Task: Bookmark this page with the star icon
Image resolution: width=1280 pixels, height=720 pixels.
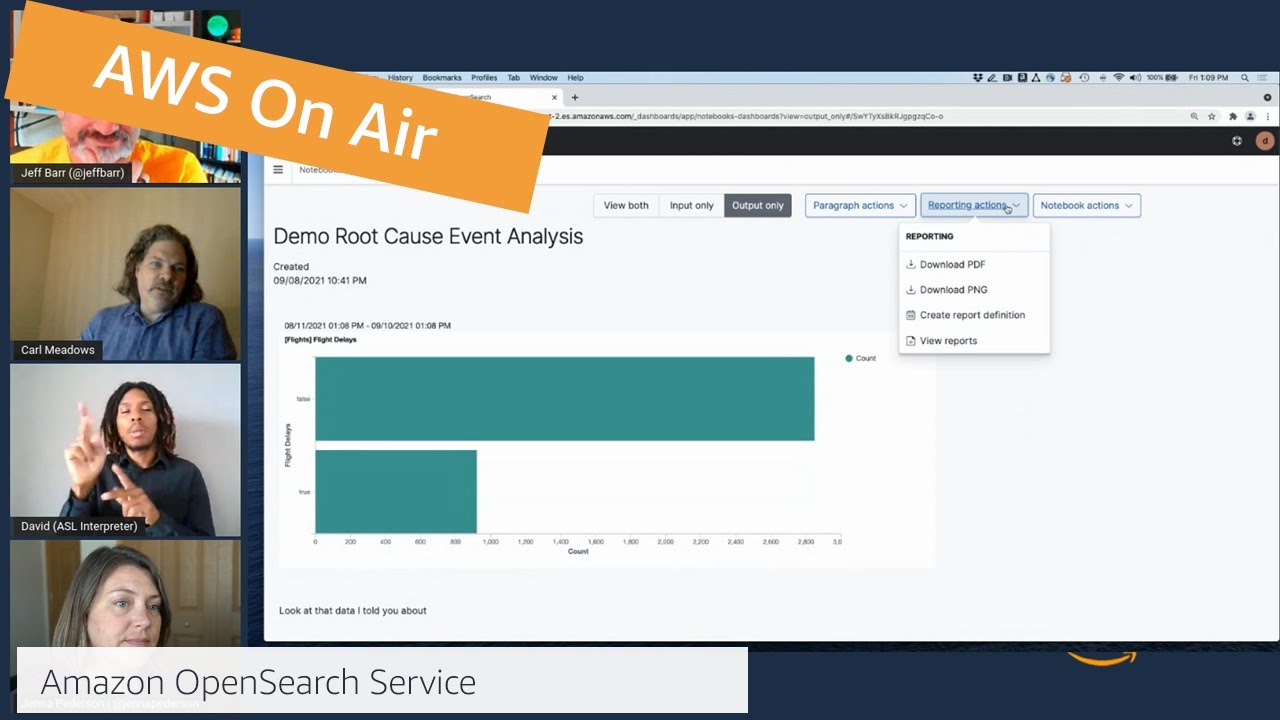Action: (x=1212, y=116)
